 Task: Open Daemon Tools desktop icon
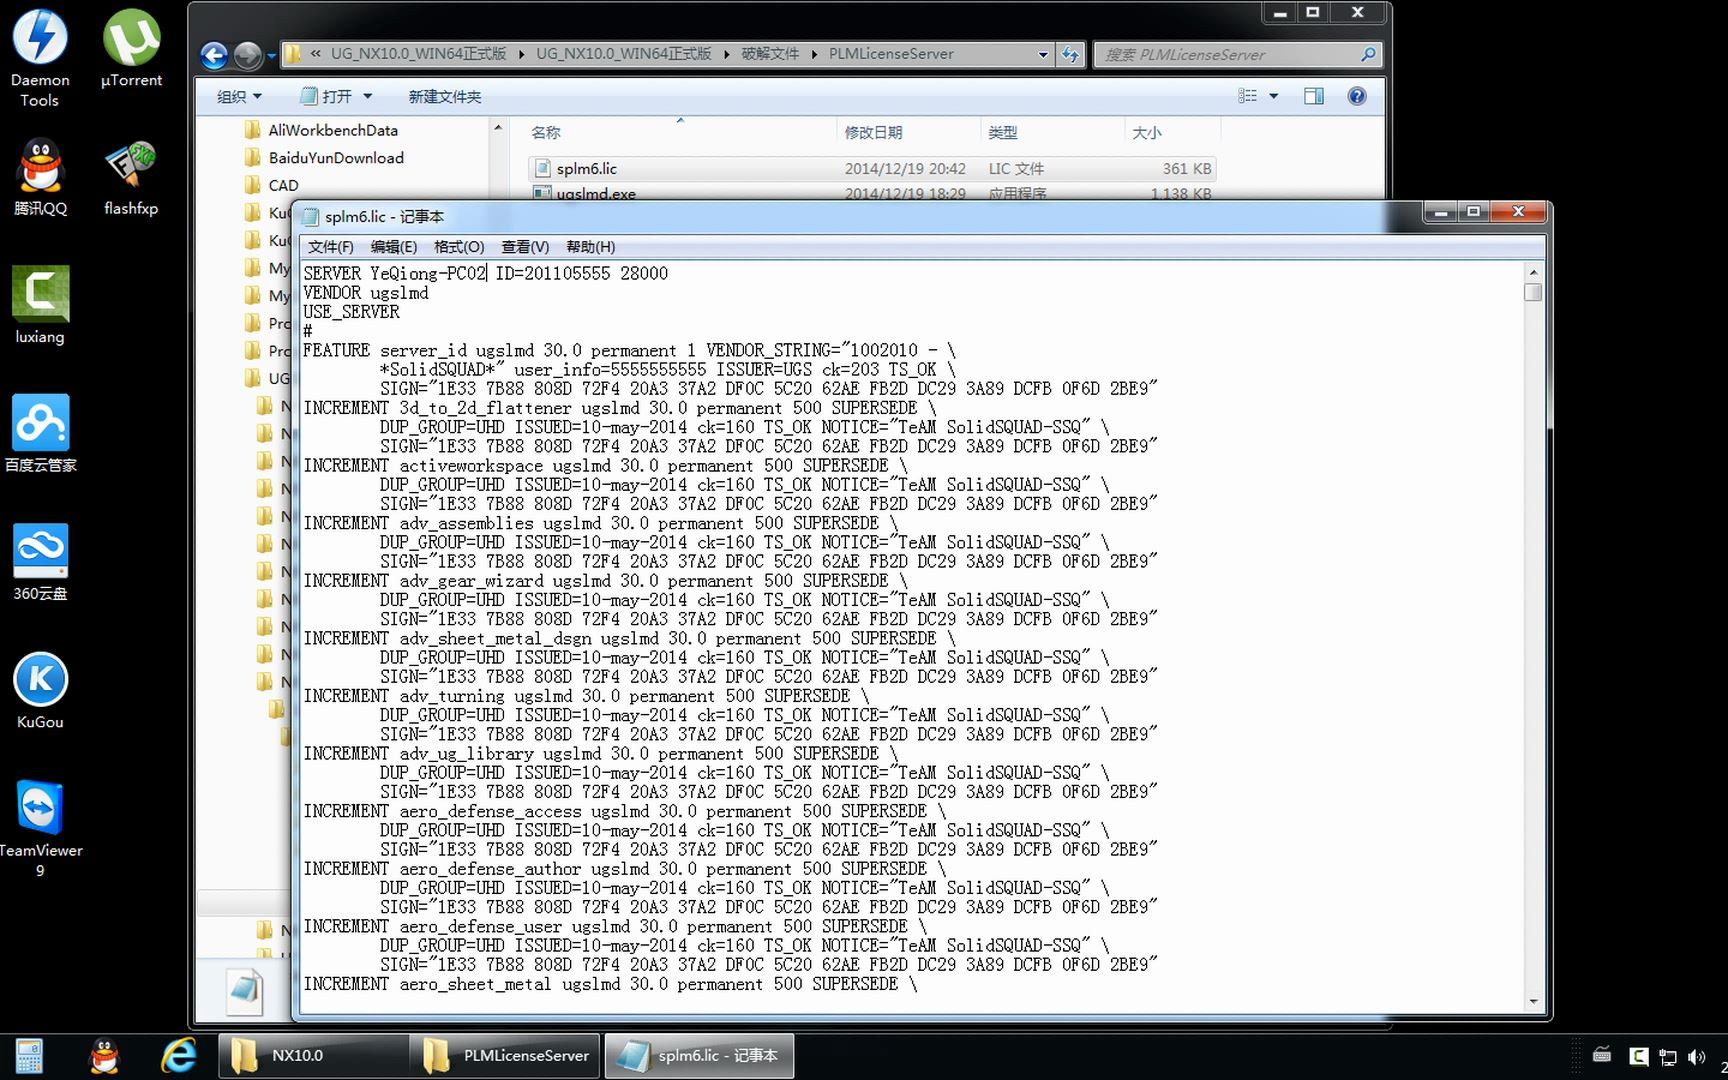coord(40,40)
